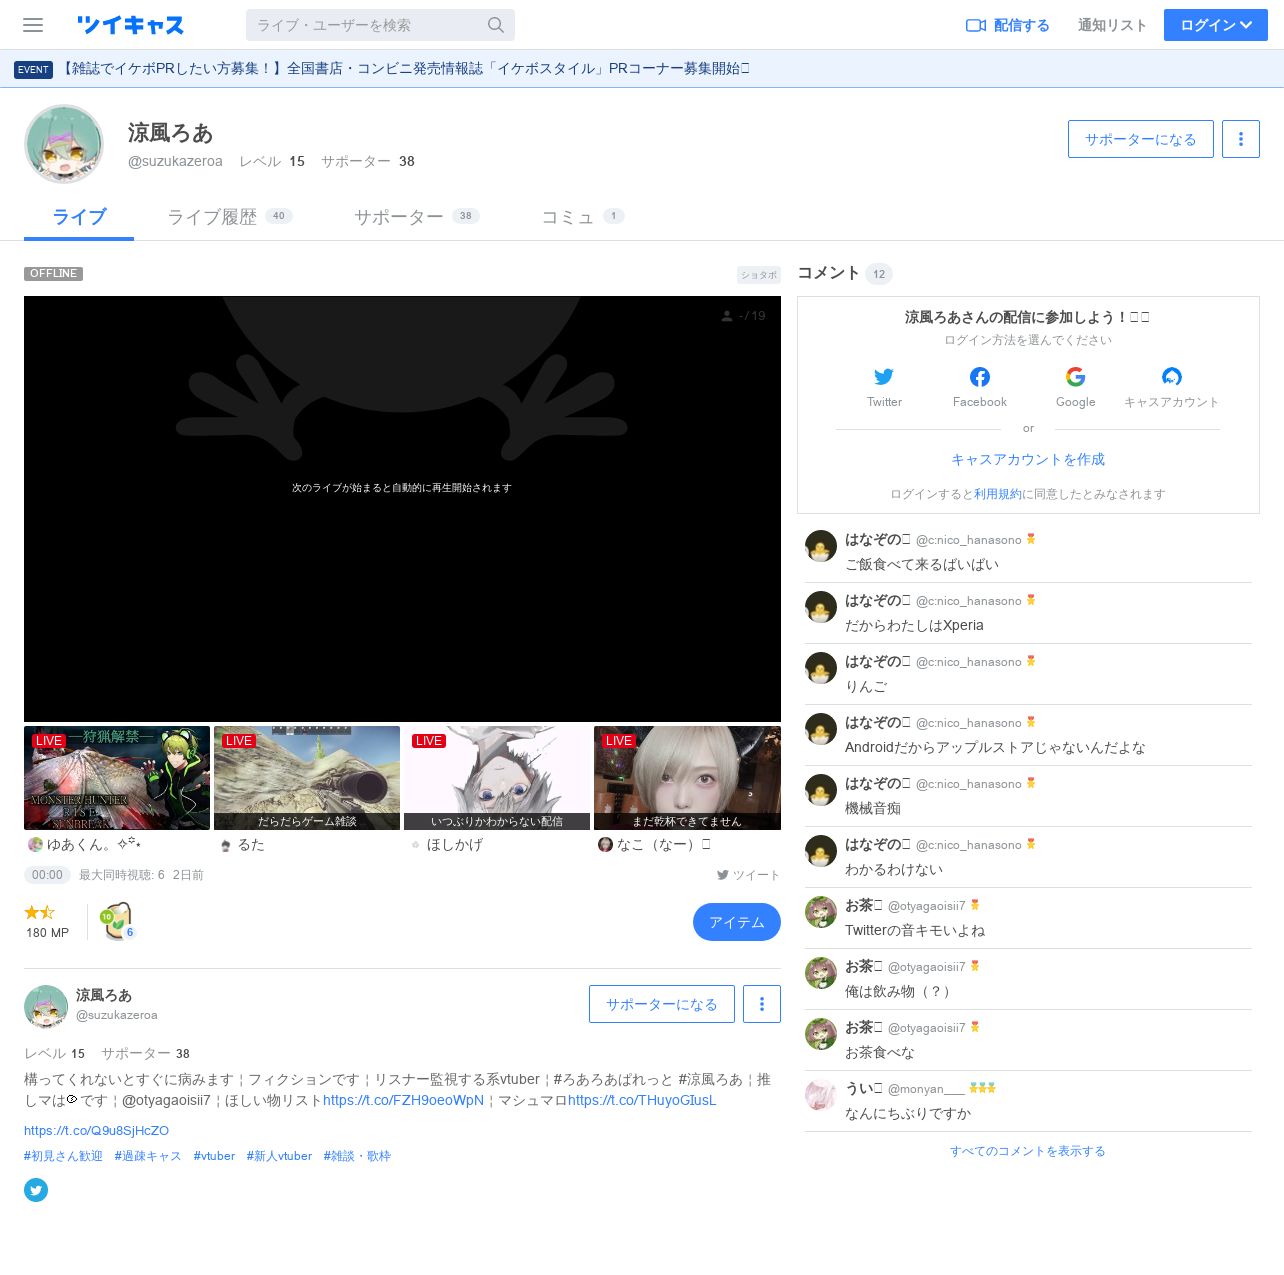Click avatar on Androidだから comment

coord(821,729)
